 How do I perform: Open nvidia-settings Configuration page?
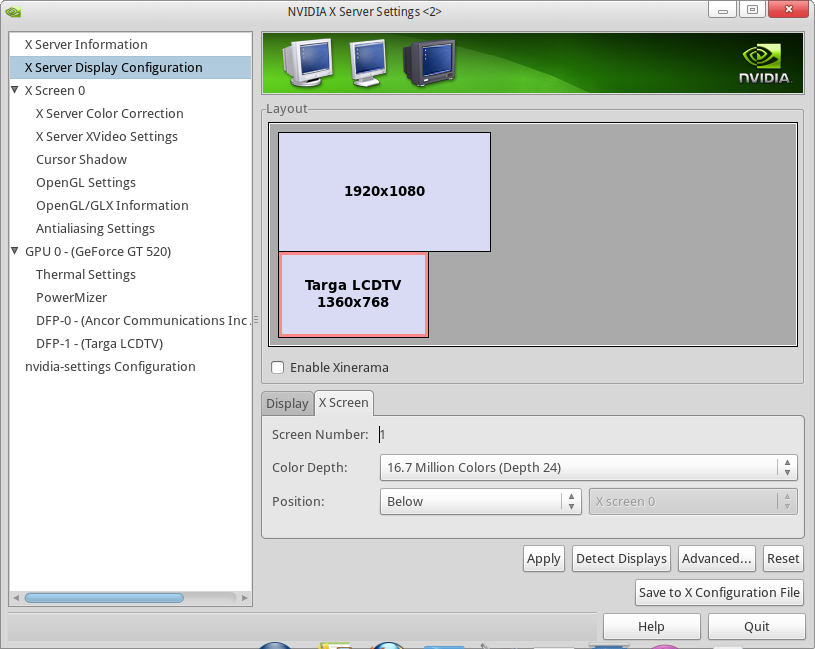pos(110,366)
